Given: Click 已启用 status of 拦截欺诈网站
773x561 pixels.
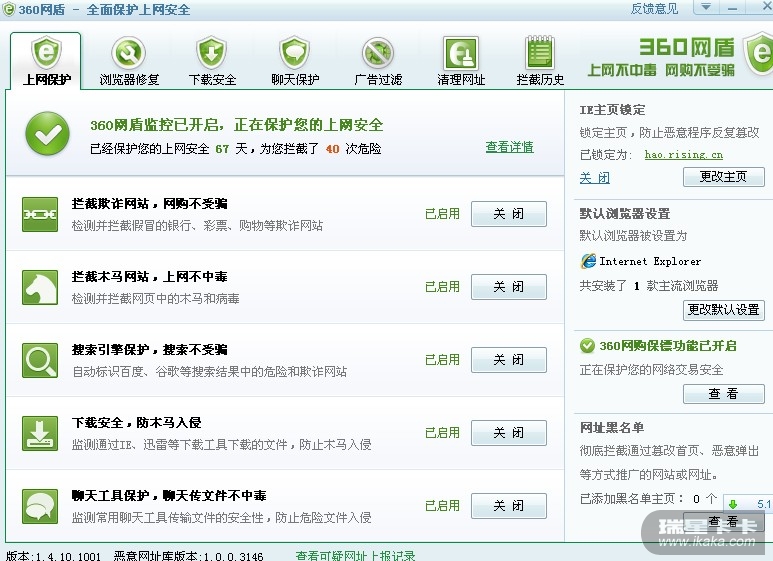Looking at the screenshot, I should pos(442,214).
